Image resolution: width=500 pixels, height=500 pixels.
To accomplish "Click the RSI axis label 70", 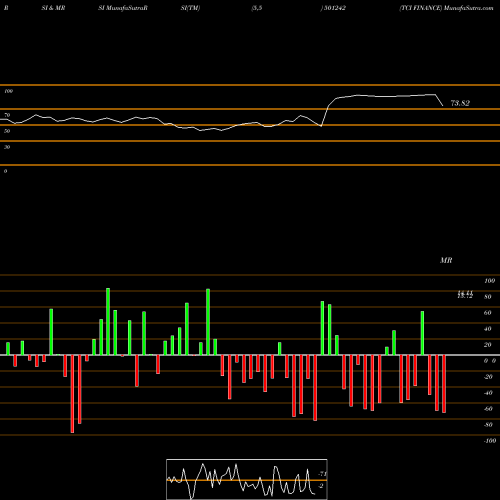I will tap(7, 115).
